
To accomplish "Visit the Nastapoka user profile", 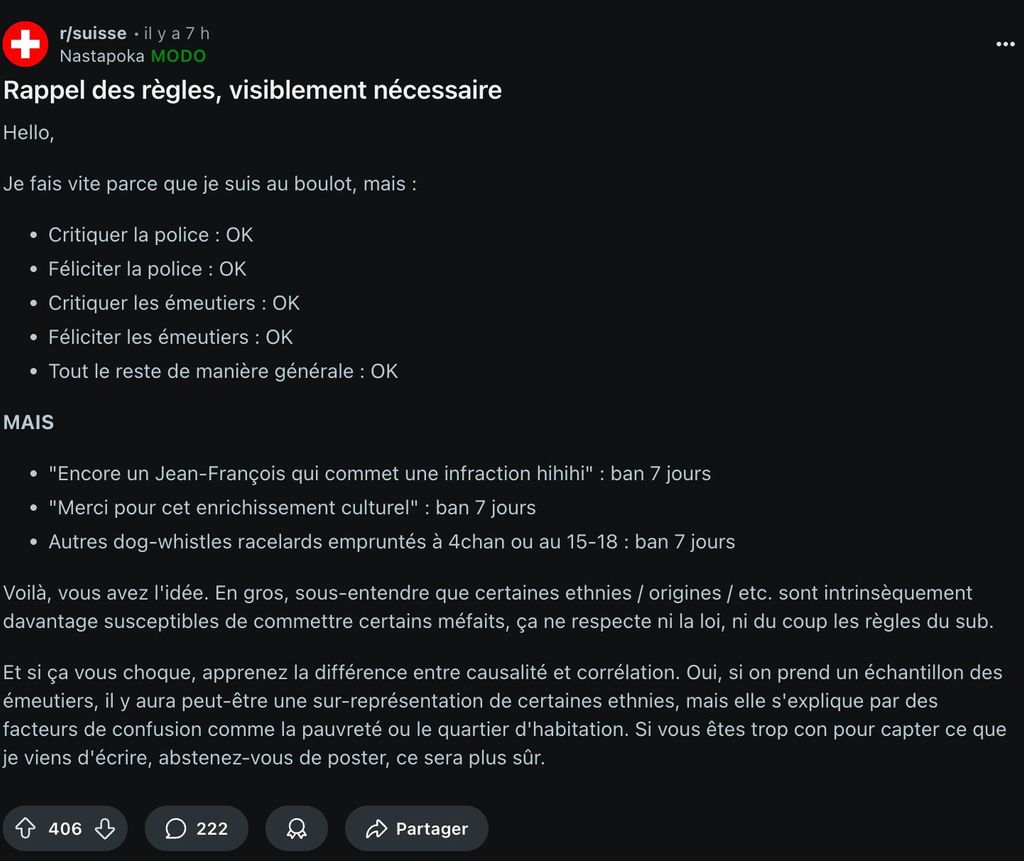I will pos(102,56).
